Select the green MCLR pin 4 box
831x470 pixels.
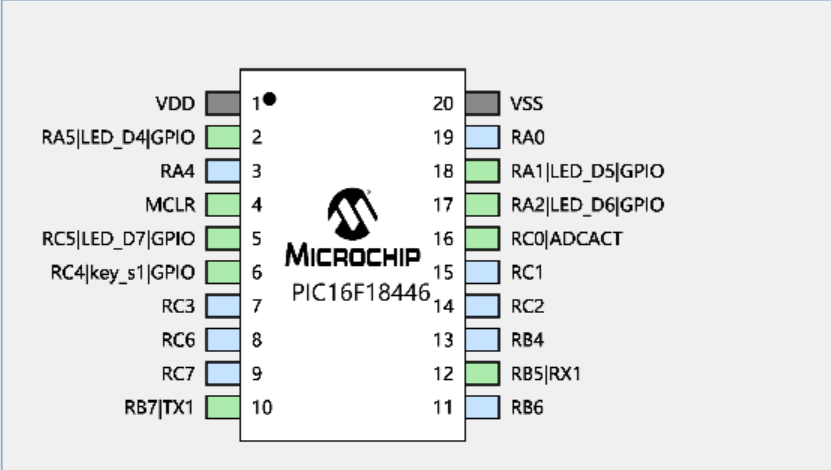[x=223, y=205]
